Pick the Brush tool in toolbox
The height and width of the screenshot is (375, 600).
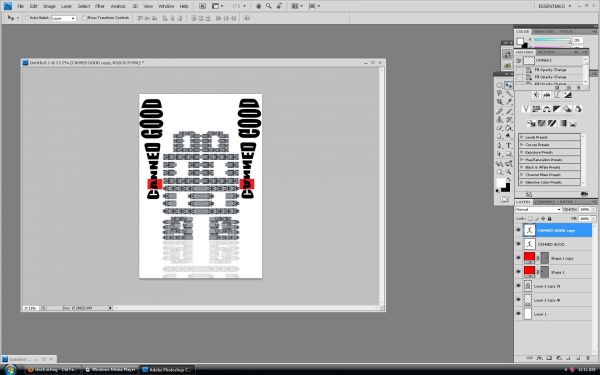[509, 111]
